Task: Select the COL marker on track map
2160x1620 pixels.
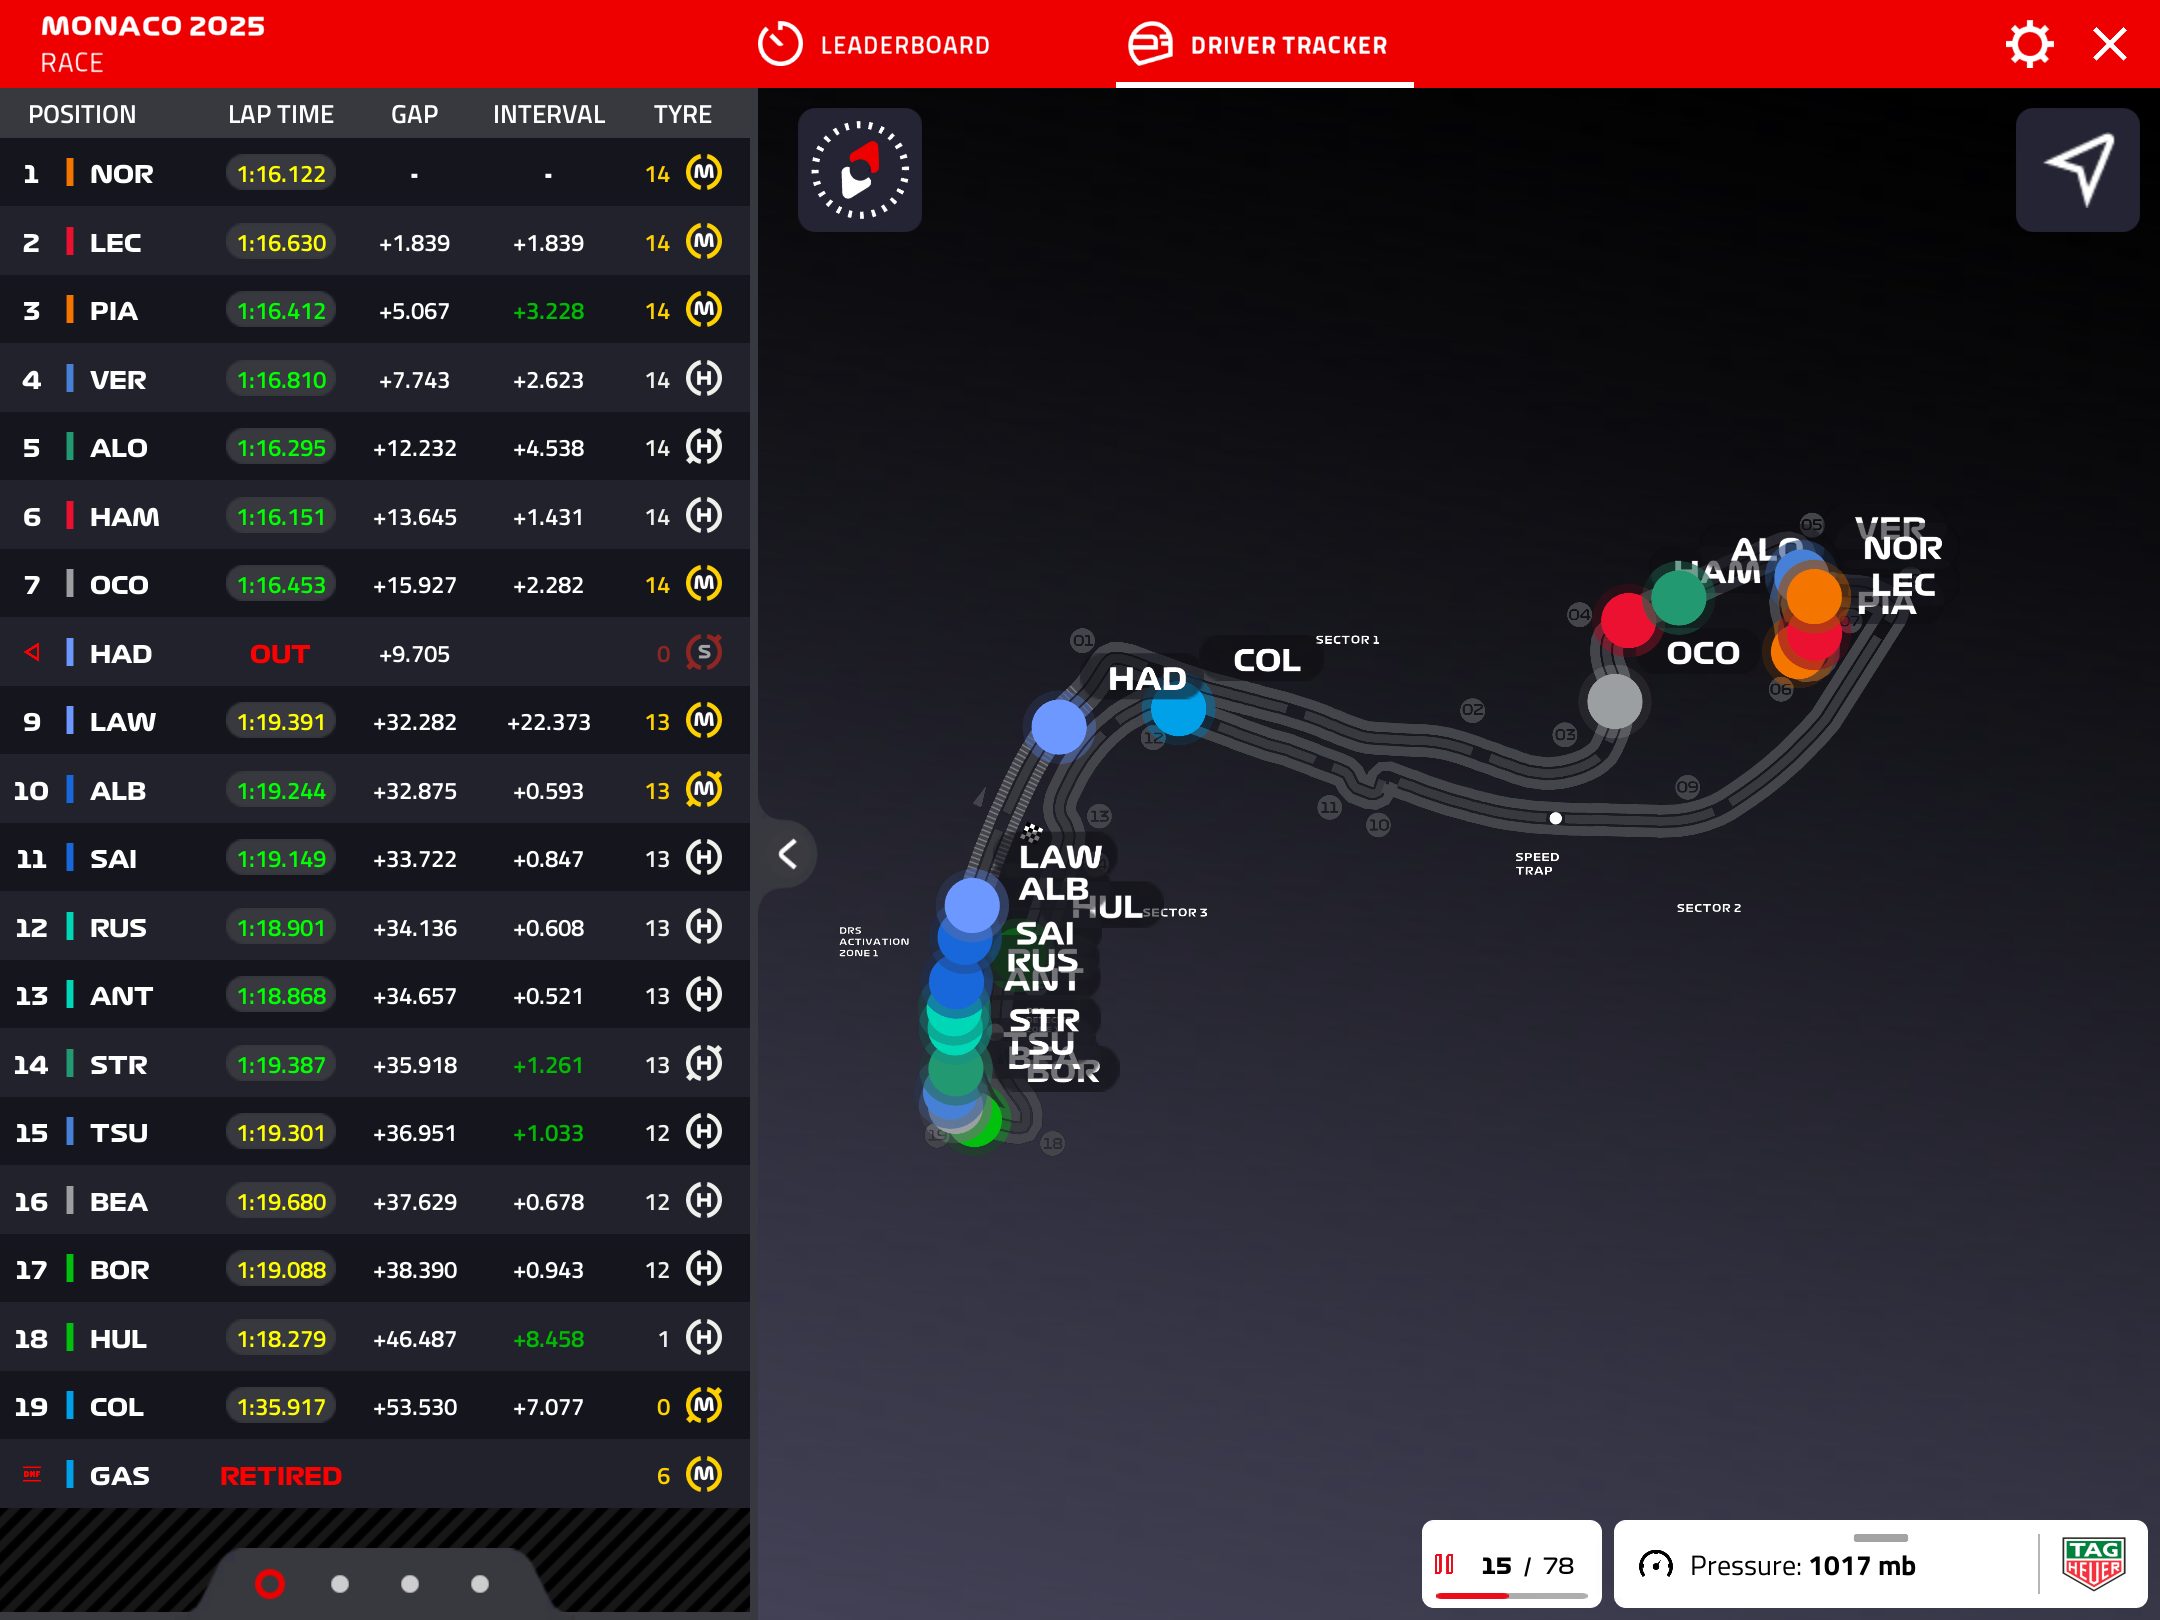Action: (x=1179, y=707)
